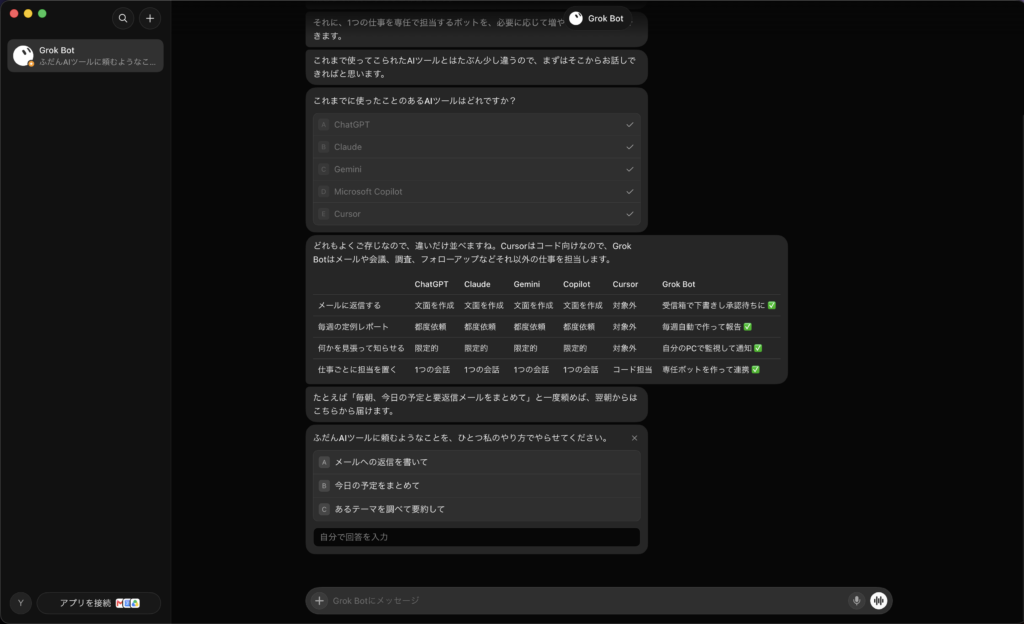1024x624 pixels.
Task: Click the Grok Bot column header in table
Action: 679,284
